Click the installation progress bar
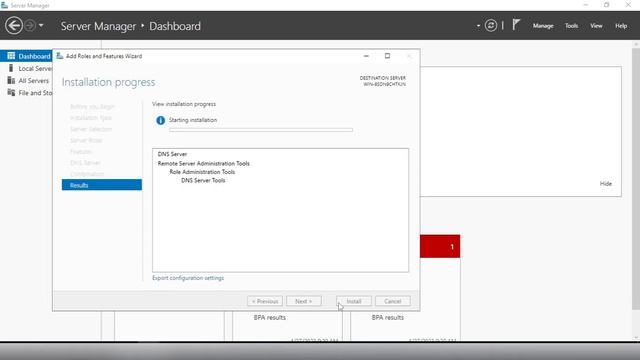The image size is (640, 360). (261, 130)
